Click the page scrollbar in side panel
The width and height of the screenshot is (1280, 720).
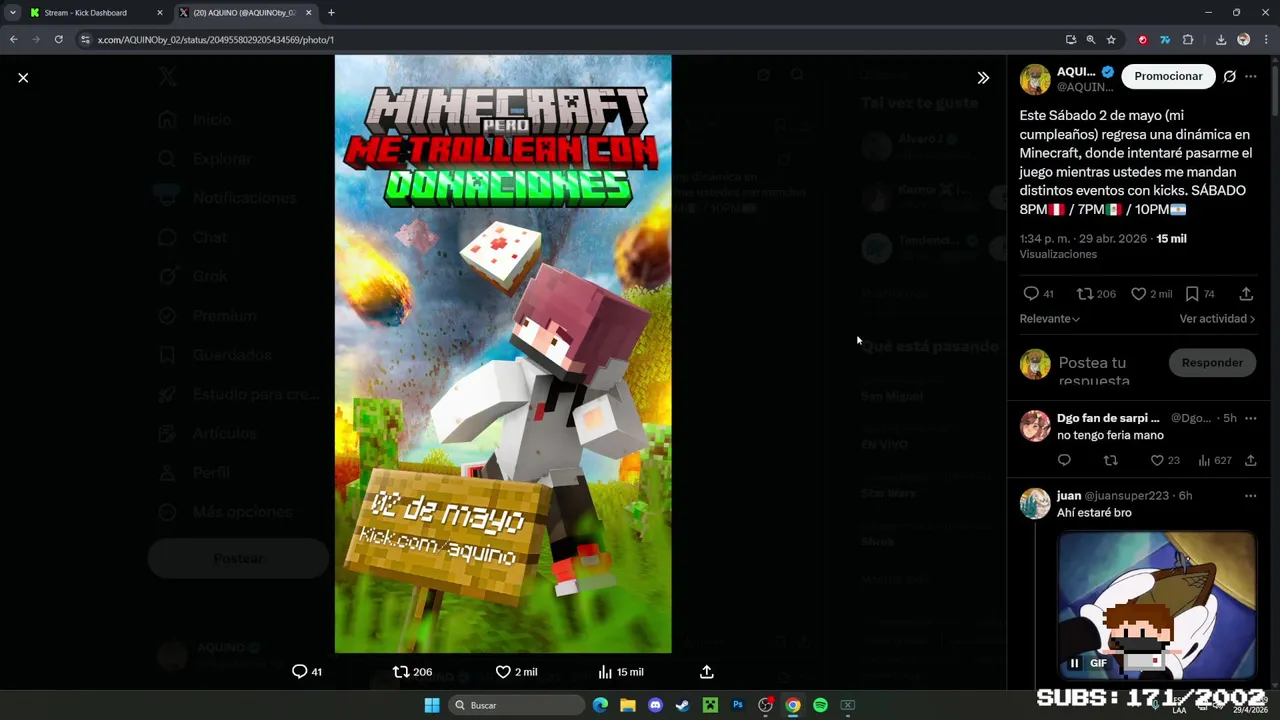click(x=1275, y=90)
